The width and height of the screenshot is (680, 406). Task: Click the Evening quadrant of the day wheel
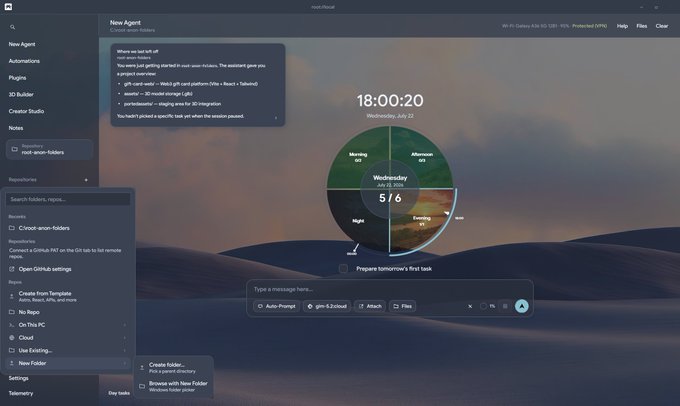pos(421,220)
